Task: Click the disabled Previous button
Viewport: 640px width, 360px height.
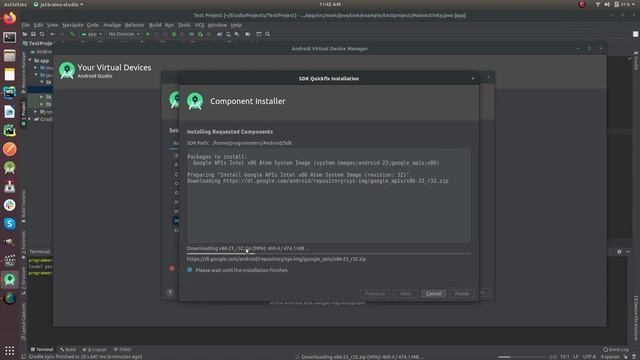Action: click(x=375, y=293)
